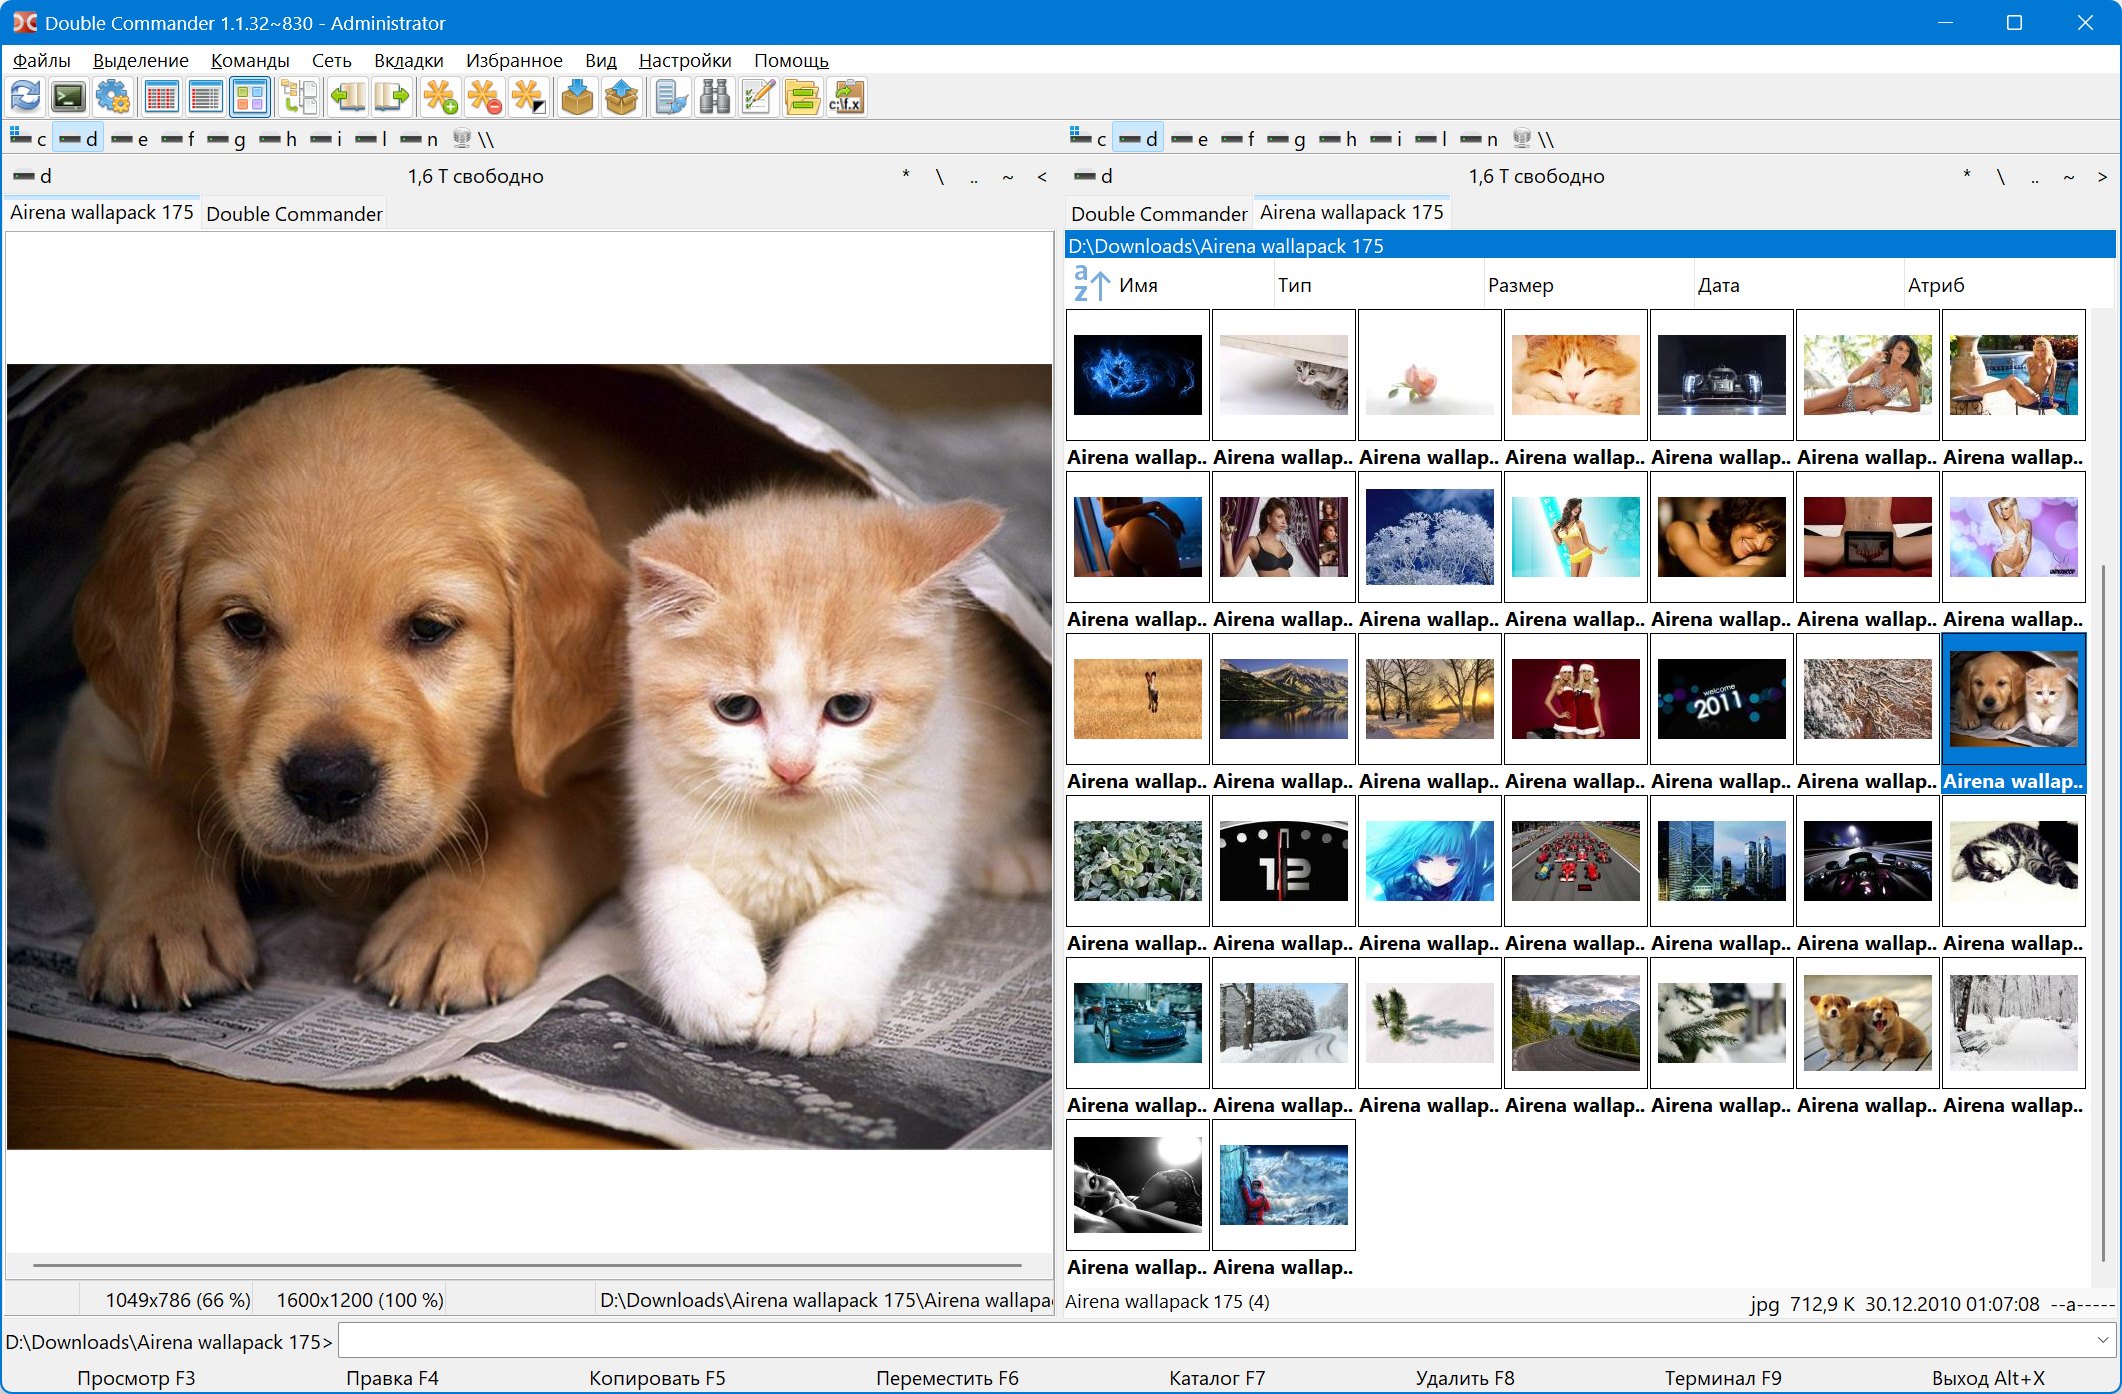
Task: Toggle thumbnails view mode button
Action: pyautogui.click(x=249, y=97)
